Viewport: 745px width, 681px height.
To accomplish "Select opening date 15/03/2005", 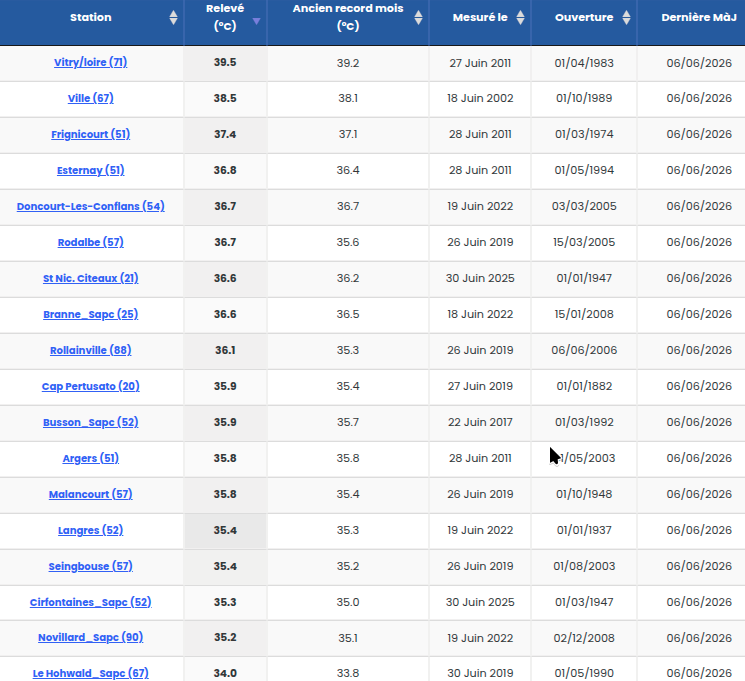I will [x=584, y=242].
